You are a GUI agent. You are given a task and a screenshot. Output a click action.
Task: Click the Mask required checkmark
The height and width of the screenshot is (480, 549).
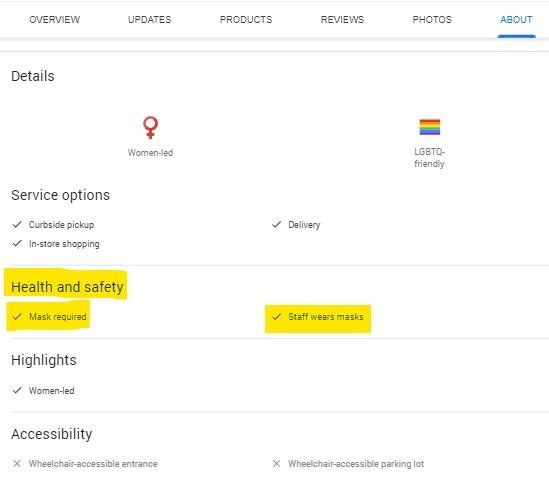click(x=17, y=316)
